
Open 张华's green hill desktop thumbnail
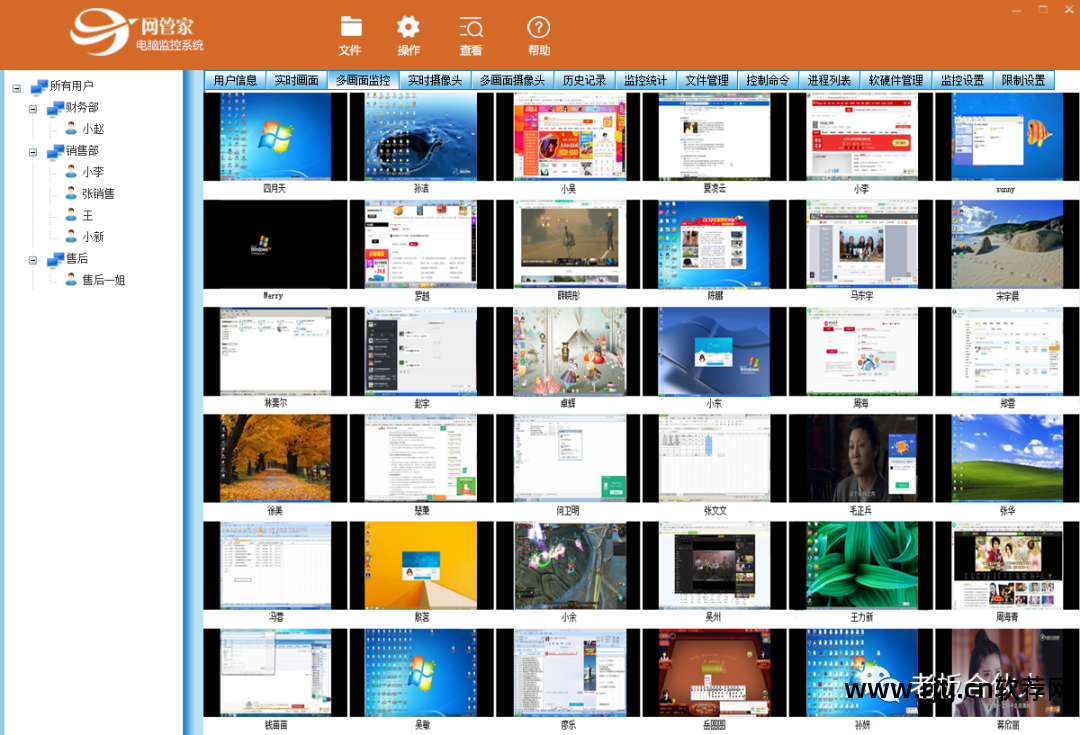pyautogui.click(x=1007, y=458)
